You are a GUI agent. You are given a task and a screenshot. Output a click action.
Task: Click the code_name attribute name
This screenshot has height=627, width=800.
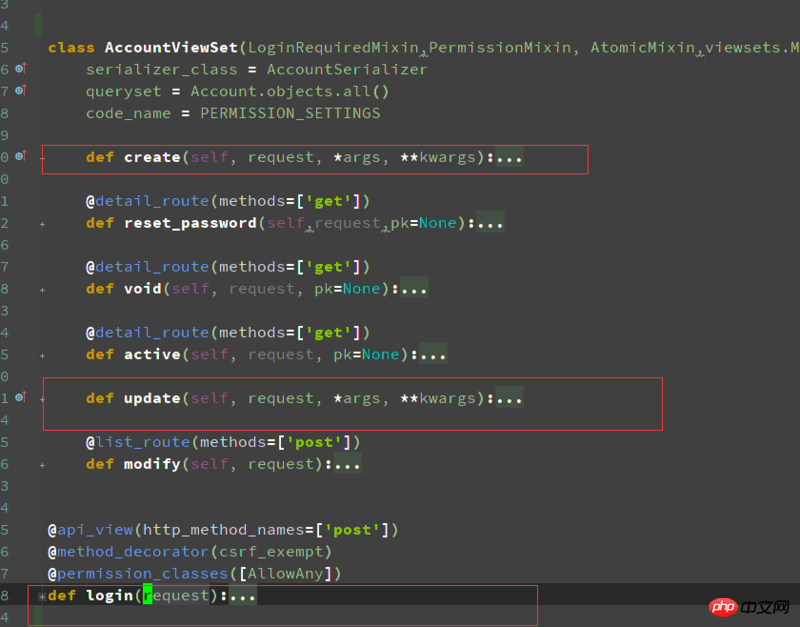tap(128, 113)
